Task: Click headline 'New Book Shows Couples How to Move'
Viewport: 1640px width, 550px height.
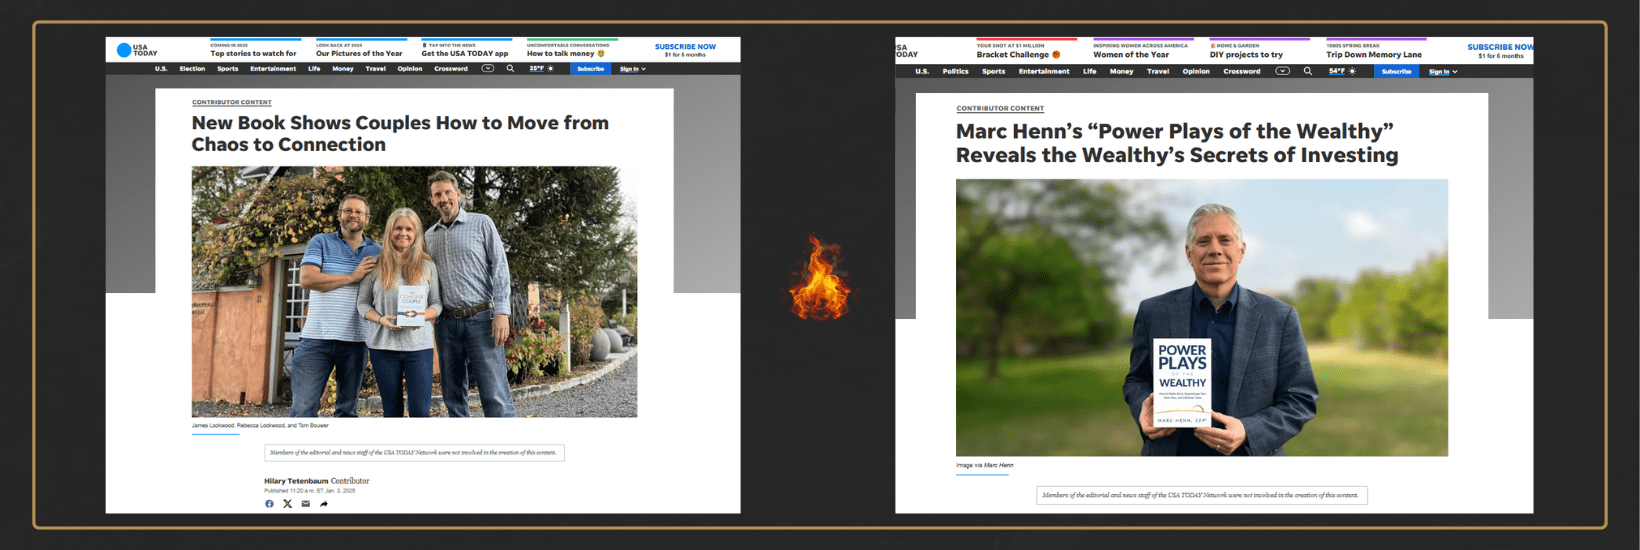Action: [x=400, y=133]
